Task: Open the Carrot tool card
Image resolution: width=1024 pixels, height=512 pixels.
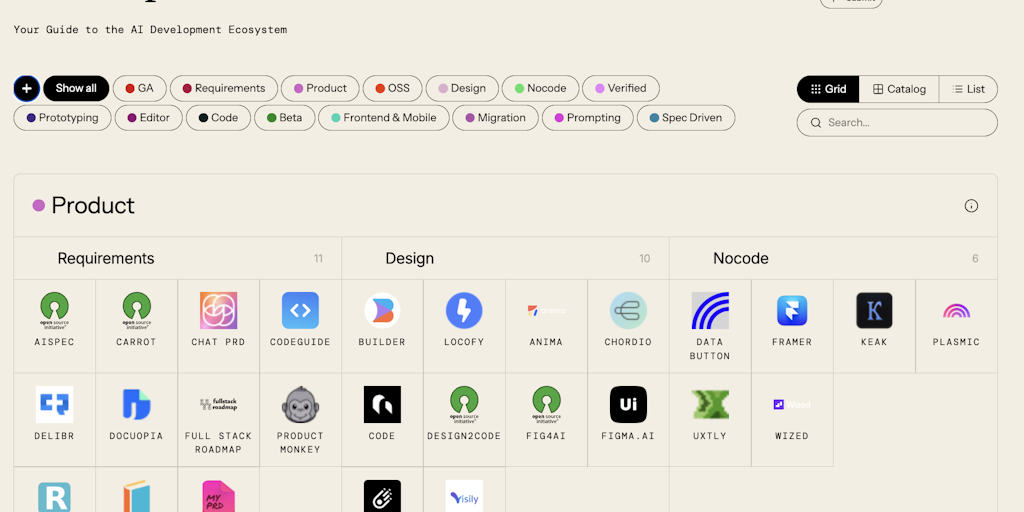Action: 136,327
